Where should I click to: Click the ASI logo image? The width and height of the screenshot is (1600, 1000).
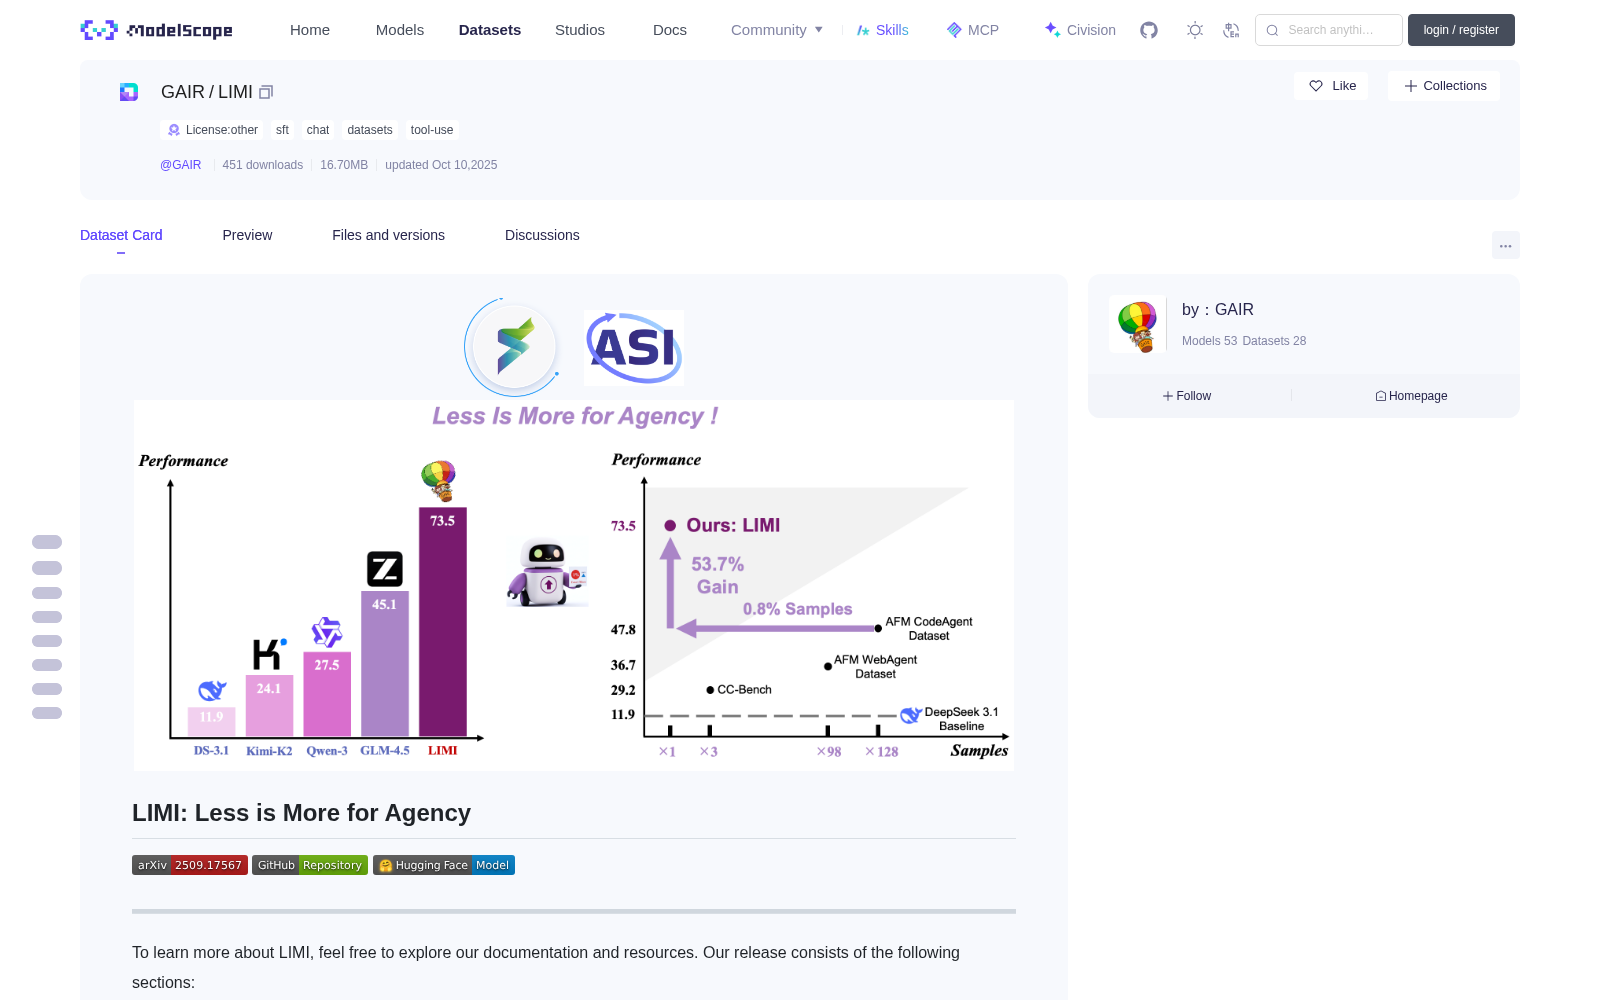(x=634, y=347)
